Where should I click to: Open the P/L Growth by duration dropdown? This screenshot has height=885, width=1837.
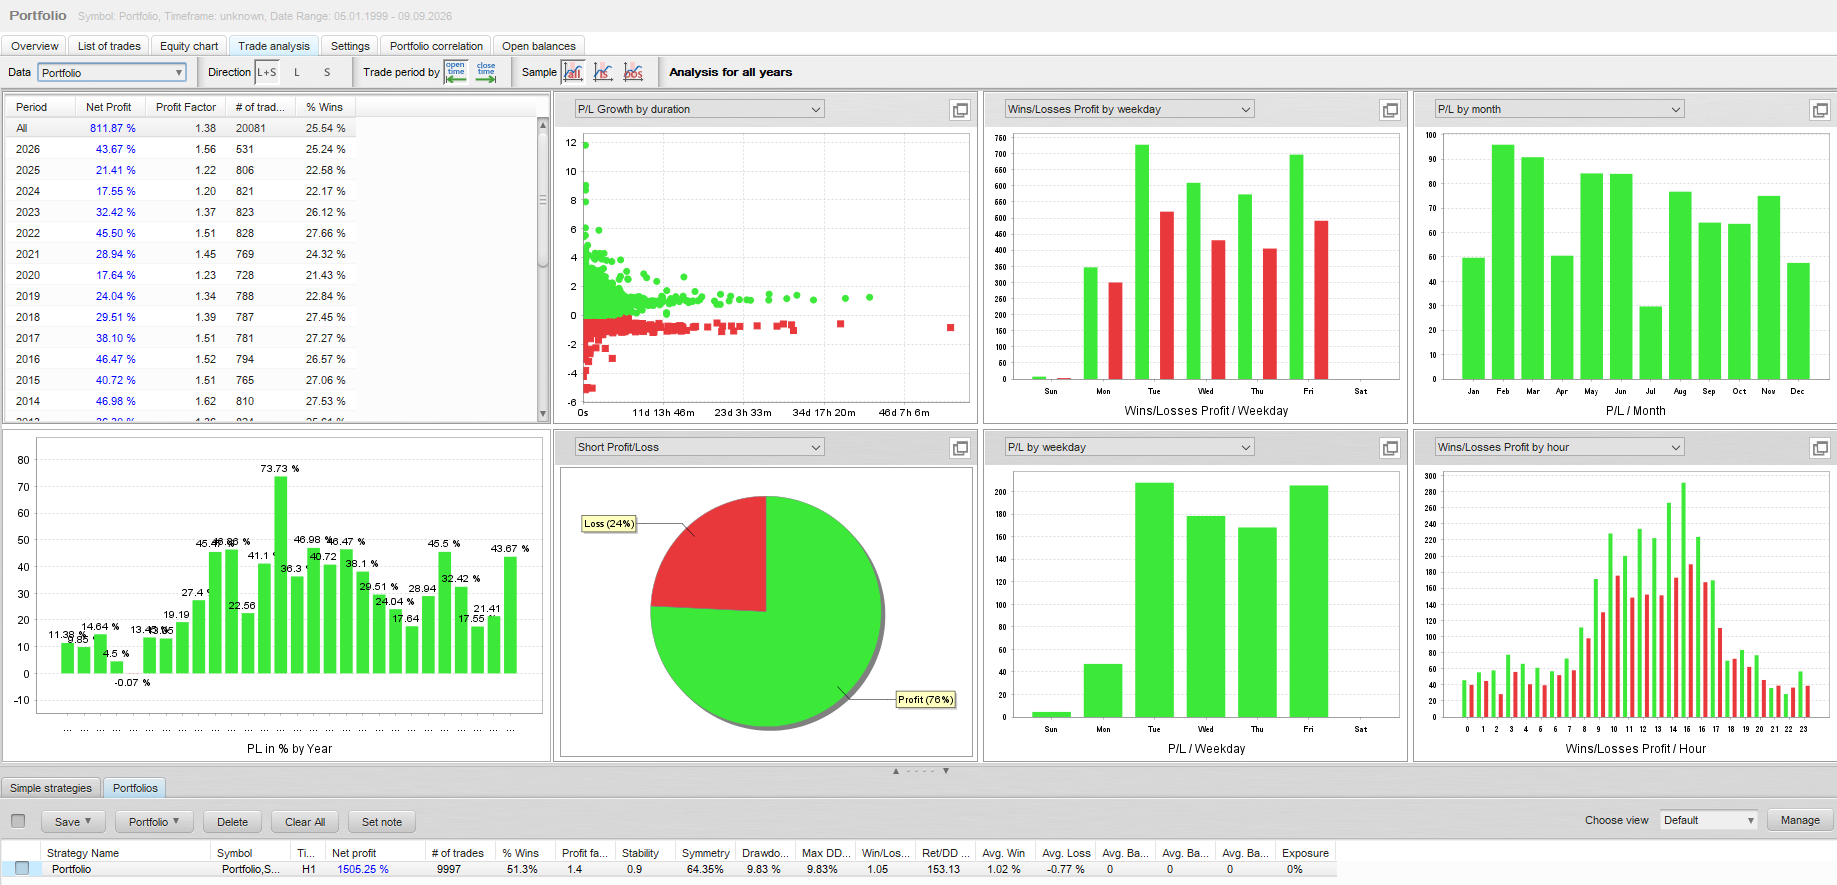(699, 109)
